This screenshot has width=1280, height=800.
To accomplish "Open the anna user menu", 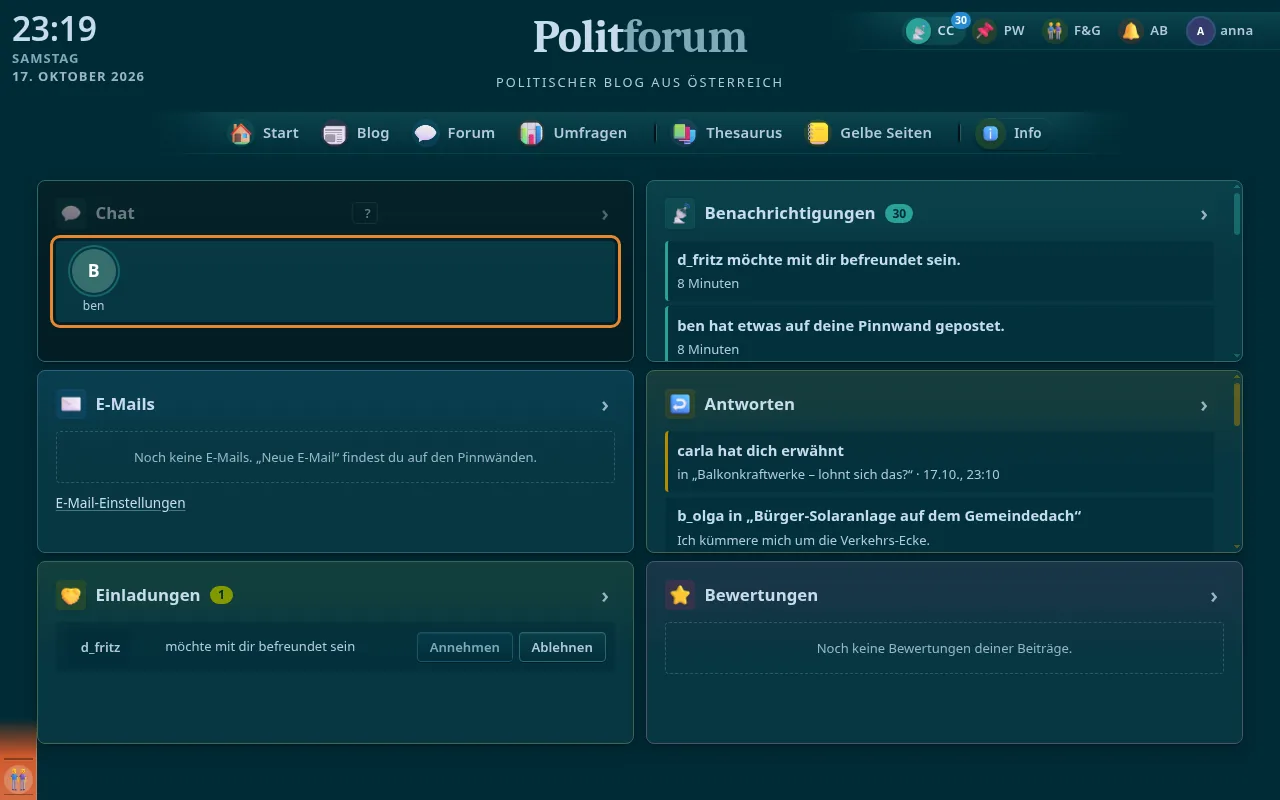I will pos(1220,31).
